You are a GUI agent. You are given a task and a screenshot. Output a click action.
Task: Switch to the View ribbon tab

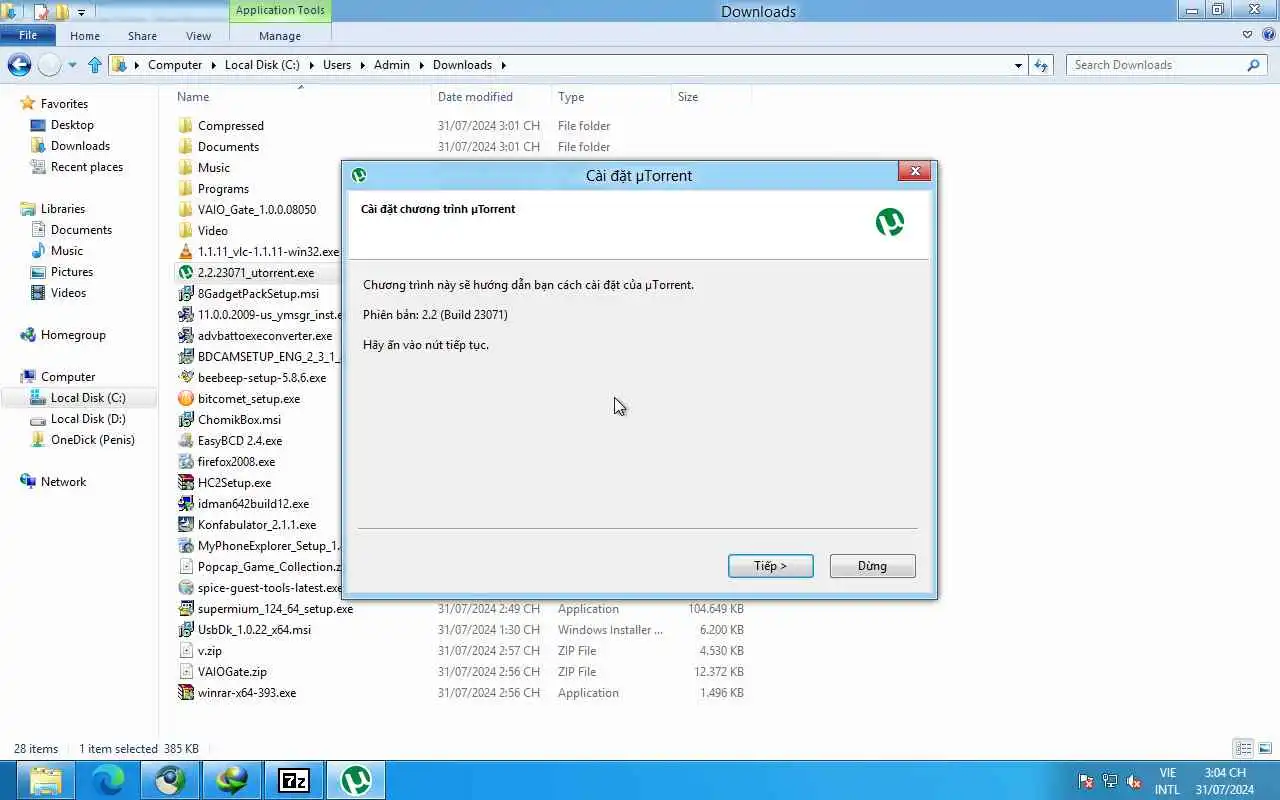coord(198,36)
